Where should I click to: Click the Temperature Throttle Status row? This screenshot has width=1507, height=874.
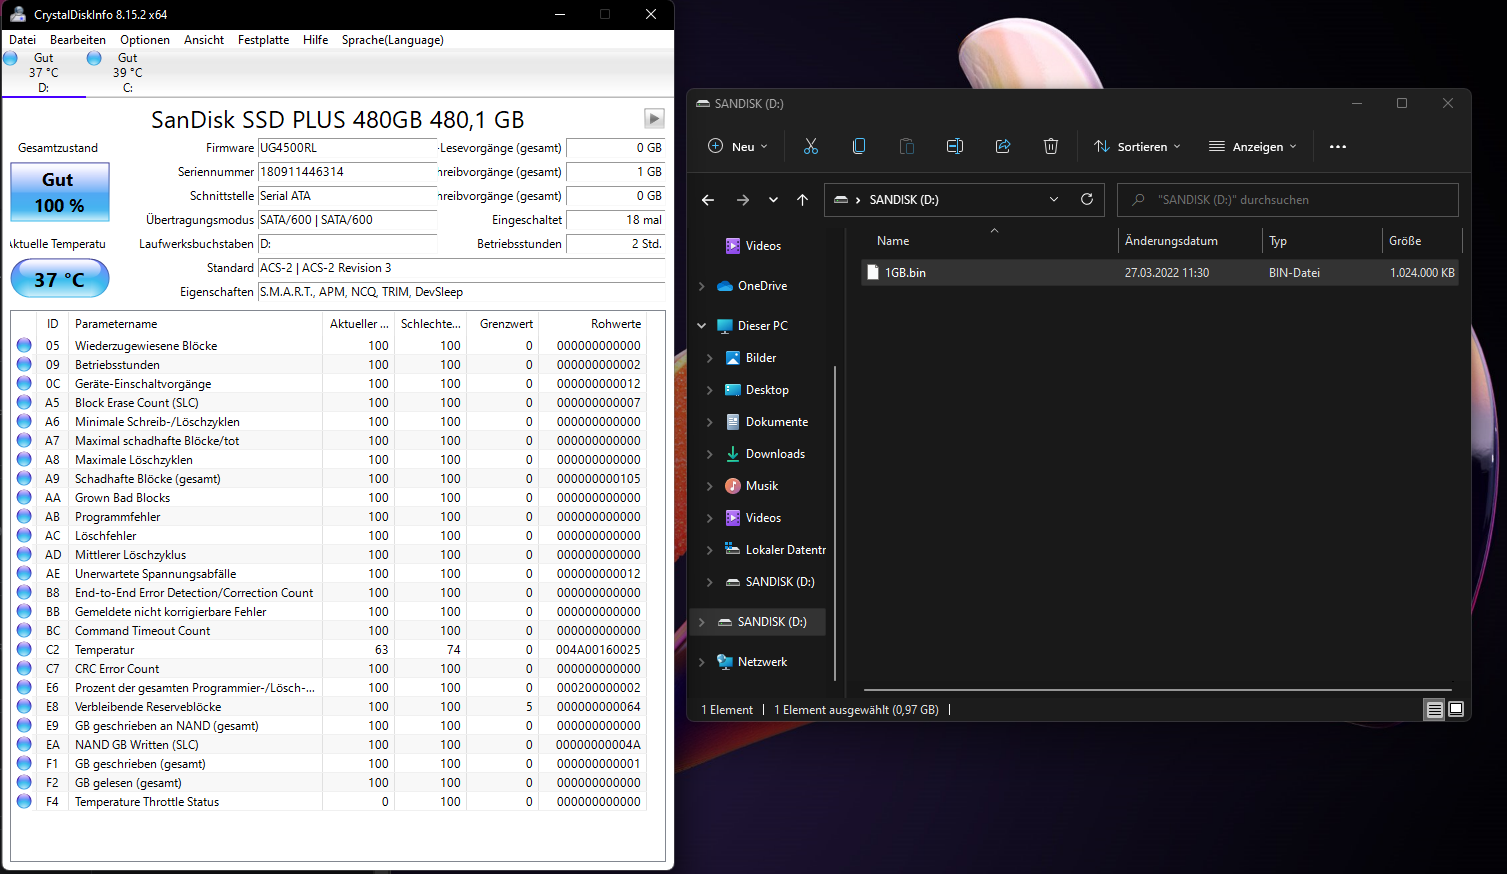329,802
